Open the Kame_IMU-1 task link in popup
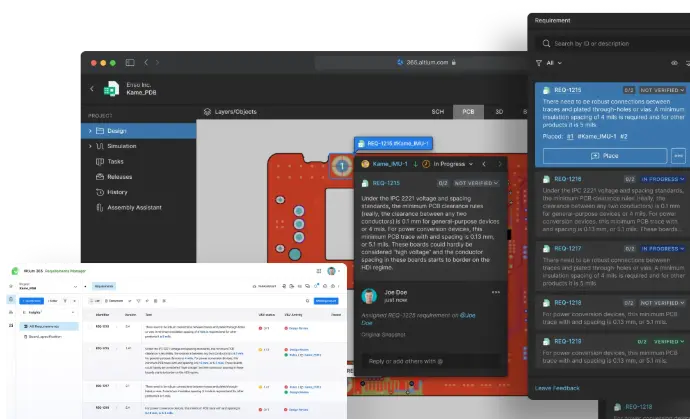This screenshot has height=419, width=690. [390, 164]
